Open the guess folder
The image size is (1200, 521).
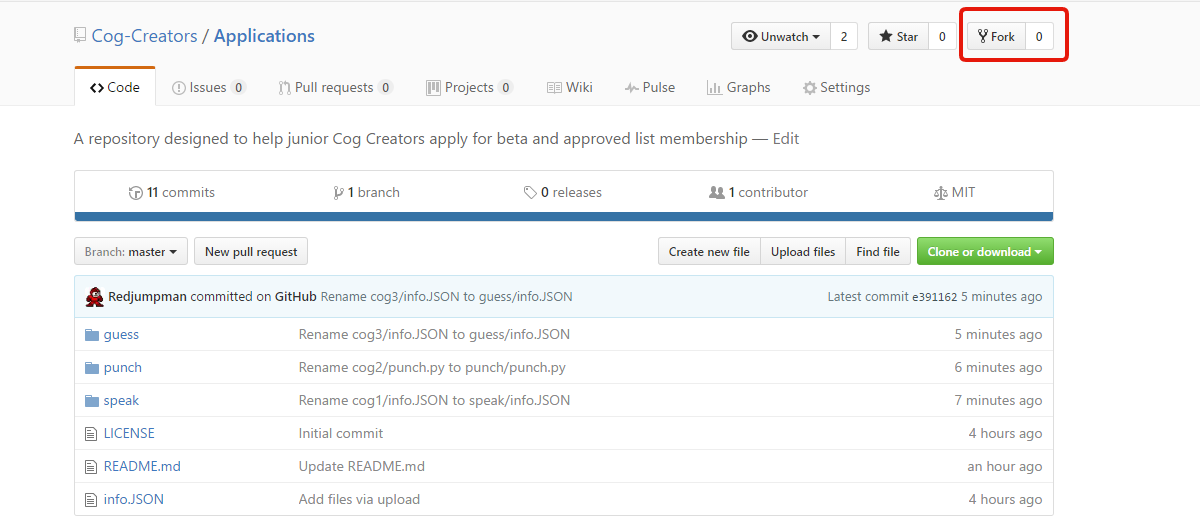(x=121, y=334)
